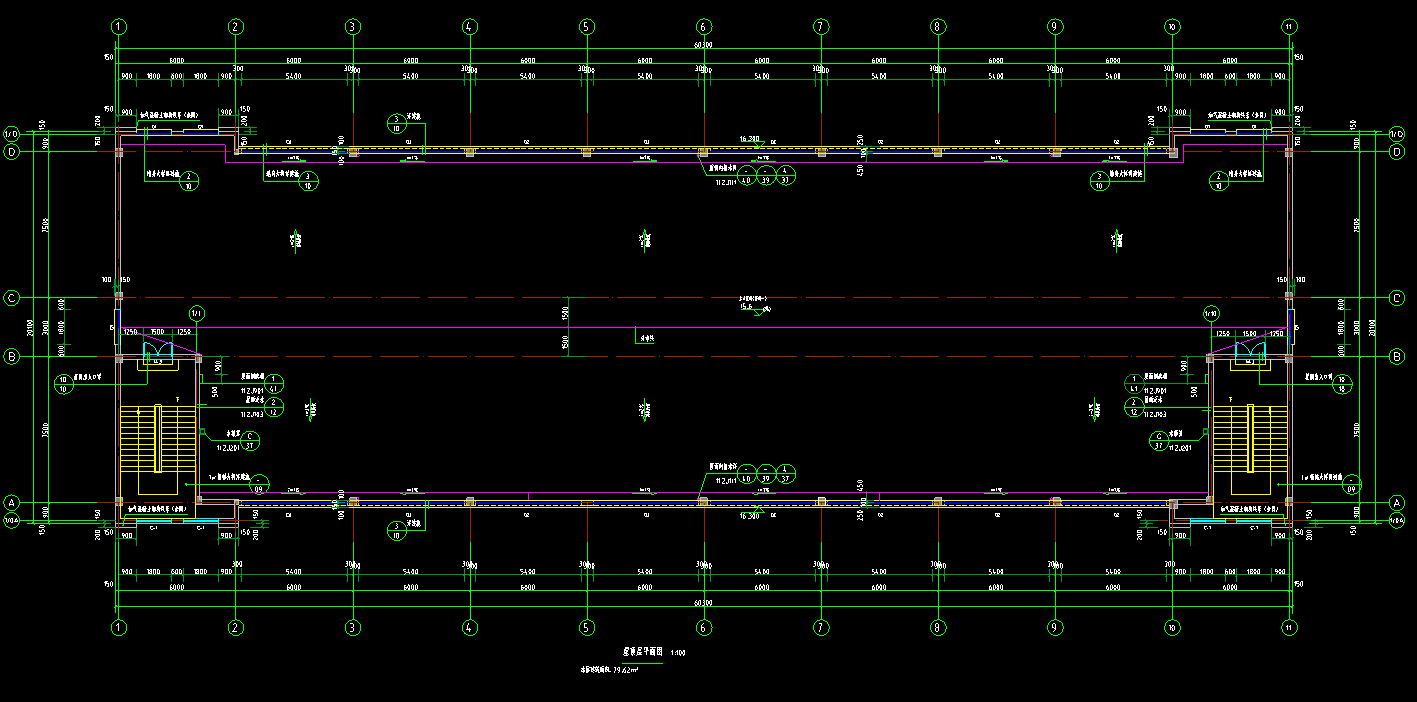The width and height of the screenshot is (1417, 702).
Task: Pick the cyan door swing above right staircase
Action: pos(1249,348)
